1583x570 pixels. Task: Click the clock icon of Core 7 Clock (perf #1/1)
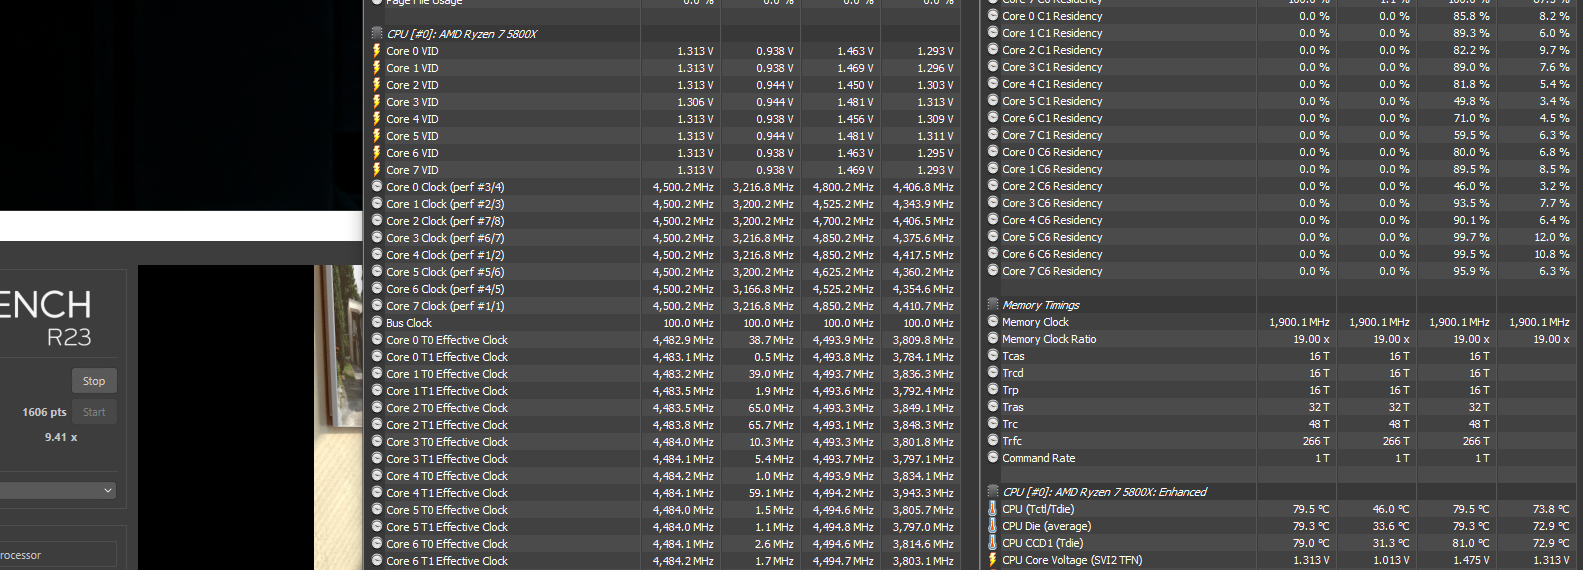(x=377, y=306)
